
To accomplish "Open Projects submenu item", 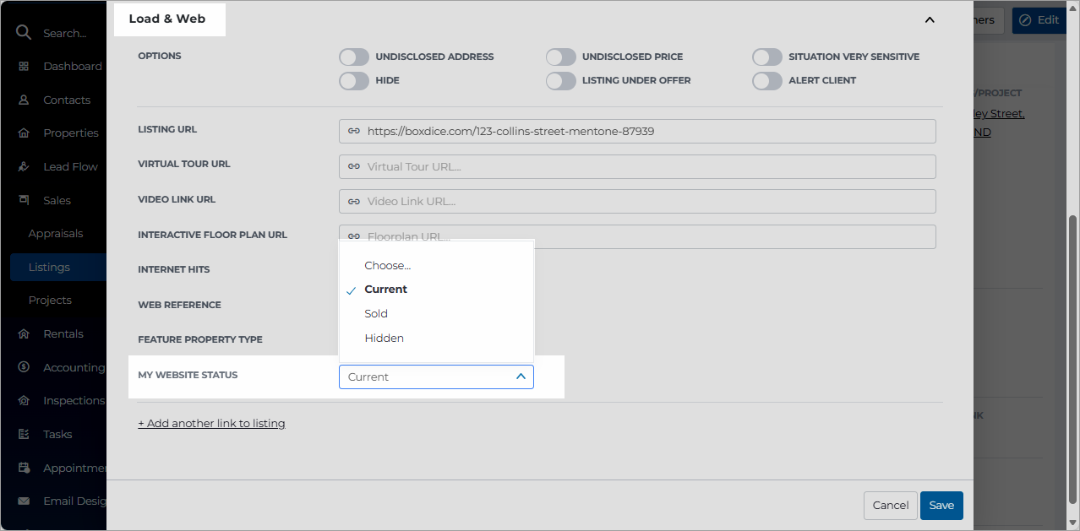I will point(50,300).
